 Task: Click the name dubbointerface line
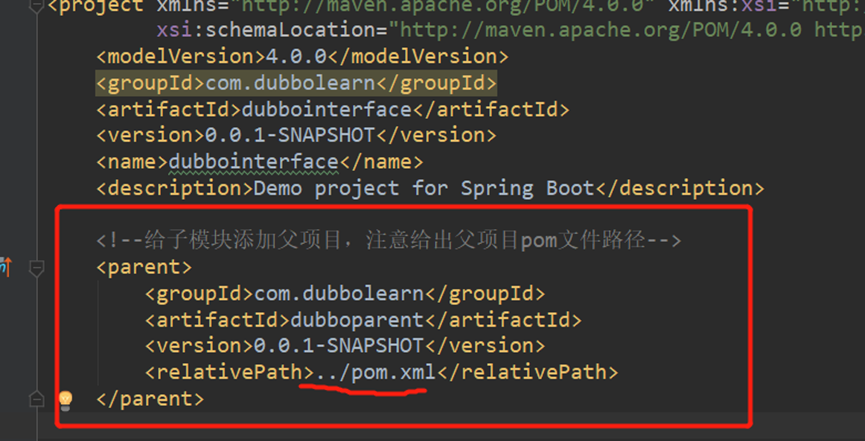tap(259, 162)
